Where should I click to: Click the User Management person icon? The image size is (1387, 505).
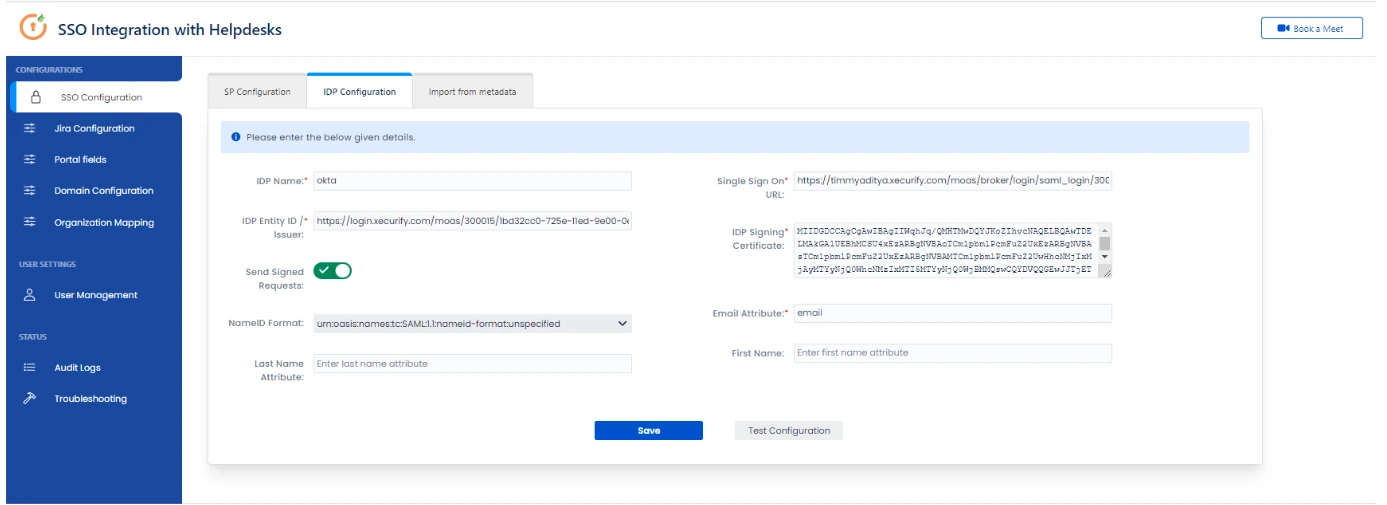[x=30, y=295]
